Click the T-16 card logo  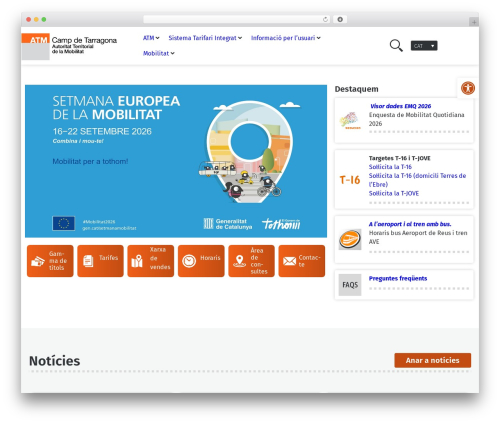[x=350, y=180]
